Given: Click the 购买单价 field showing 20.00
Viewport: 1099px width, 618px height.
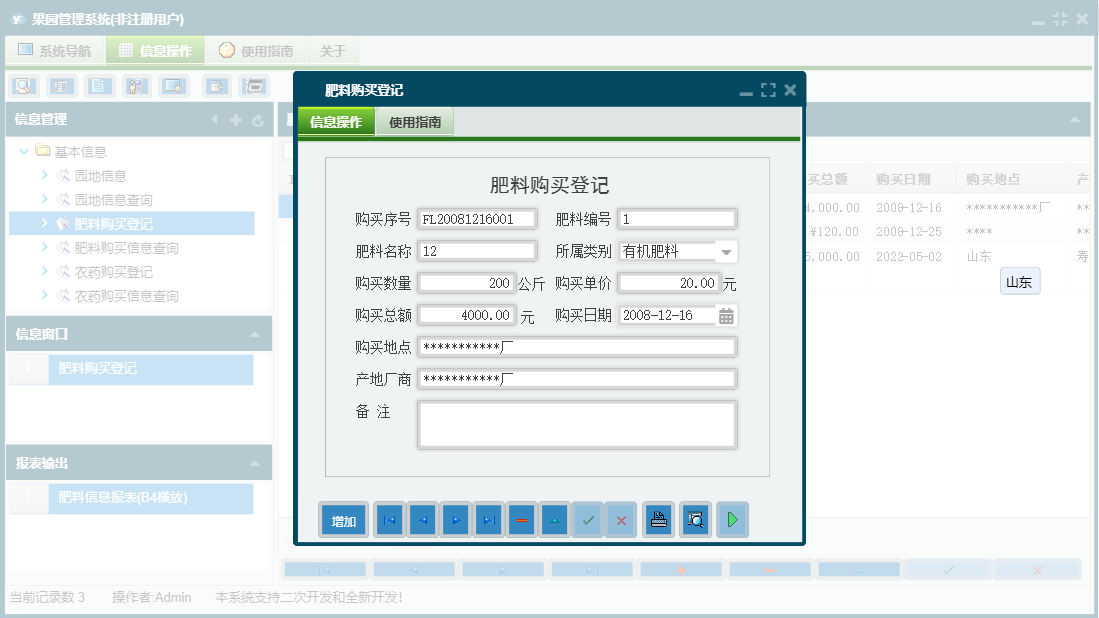Looking at the screenshot, I should pyautogui.click(x=669, y=283).
